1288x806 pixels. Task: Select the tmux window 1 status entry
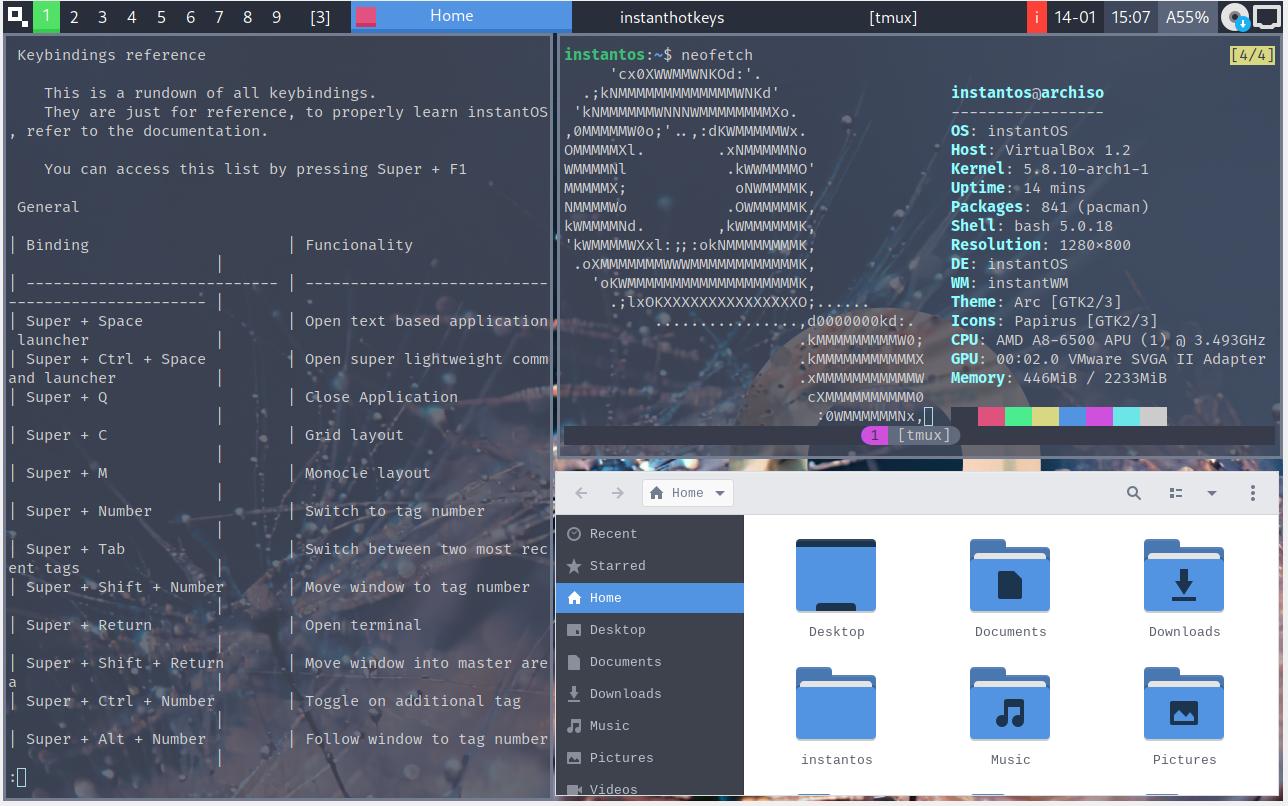point(910,435)
